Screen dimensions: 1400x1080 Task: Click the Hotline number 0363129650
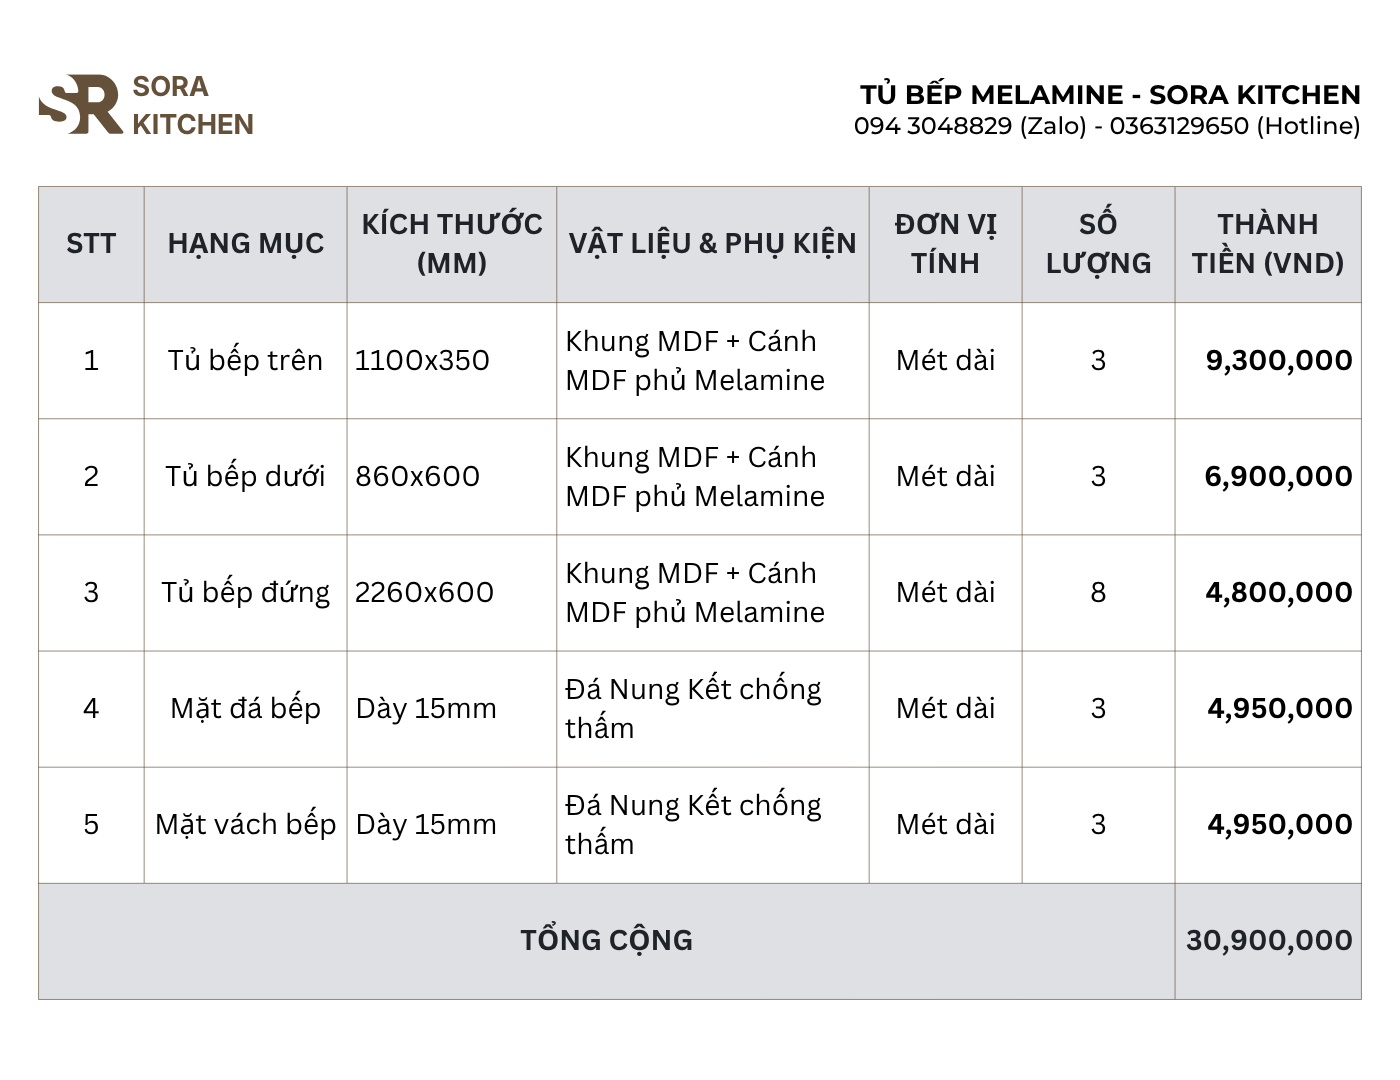1178,126
